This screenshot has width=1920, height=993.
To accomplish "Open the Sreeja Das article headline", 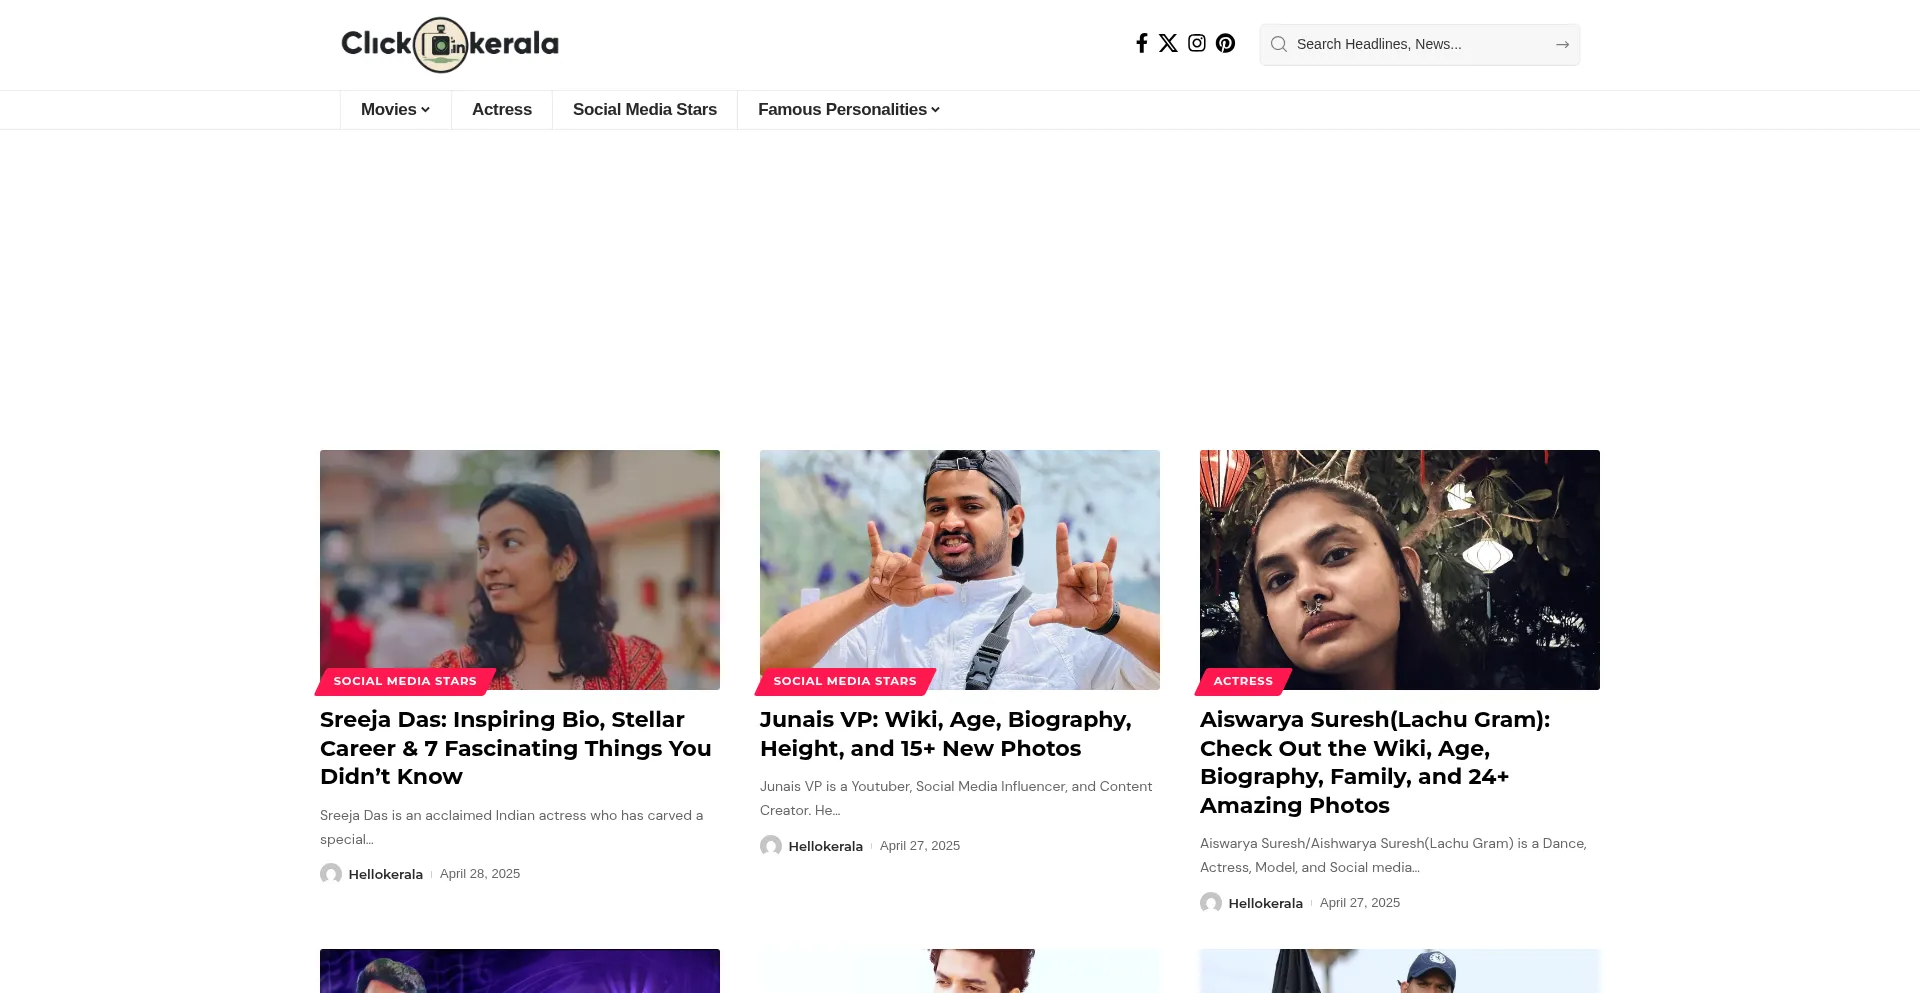I will [x=517, y=748].
